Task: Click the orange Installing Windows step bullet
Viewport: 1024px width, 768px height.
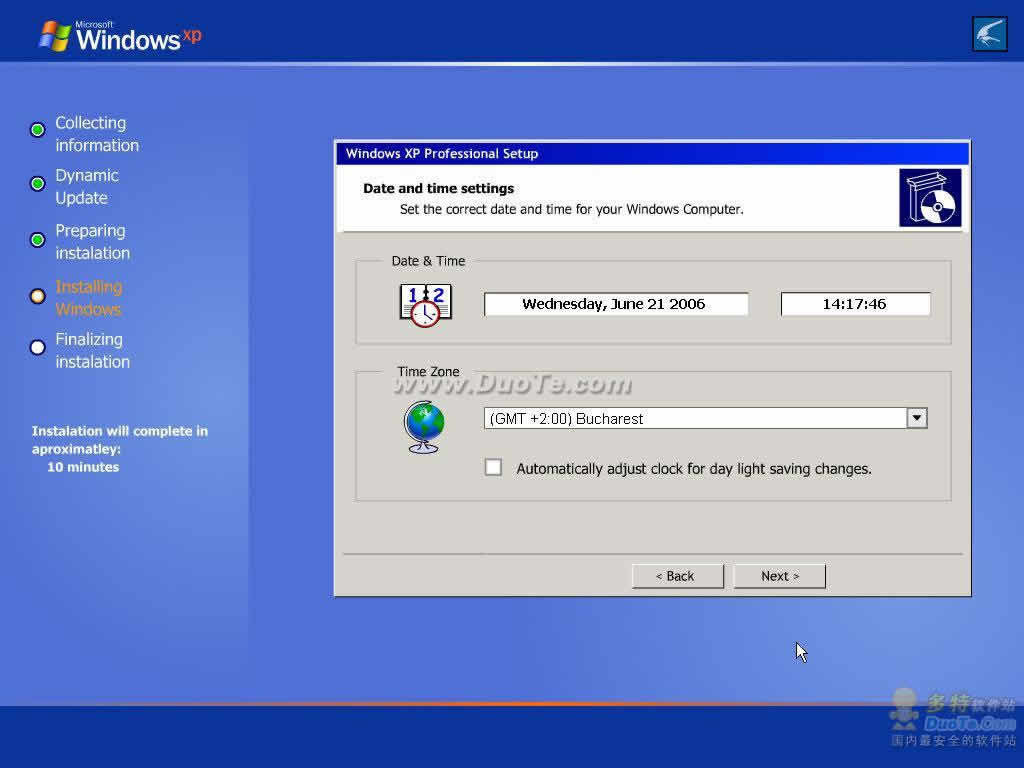Action: click(38, 296)
